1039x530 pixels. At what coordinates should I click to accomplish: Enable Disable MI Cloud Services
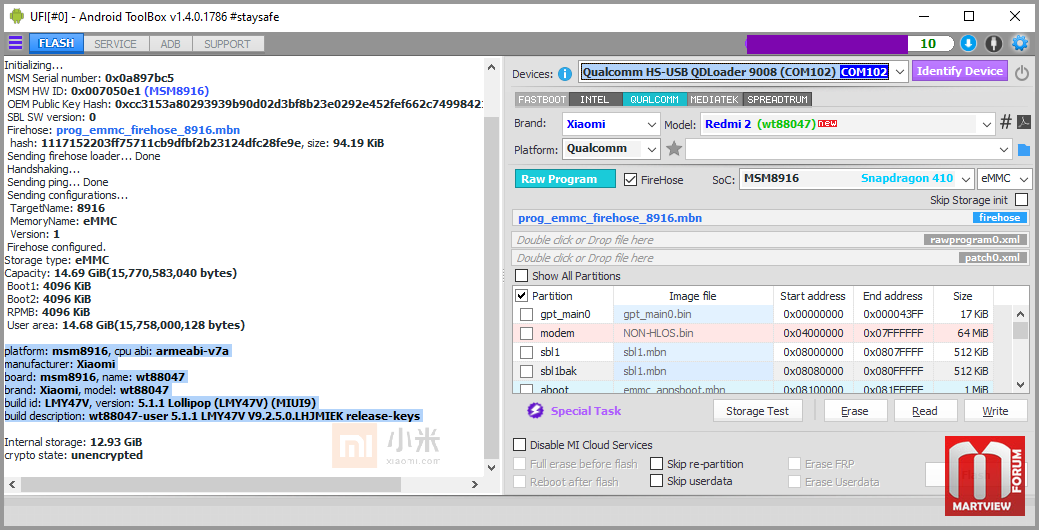[x=520, y=445]
